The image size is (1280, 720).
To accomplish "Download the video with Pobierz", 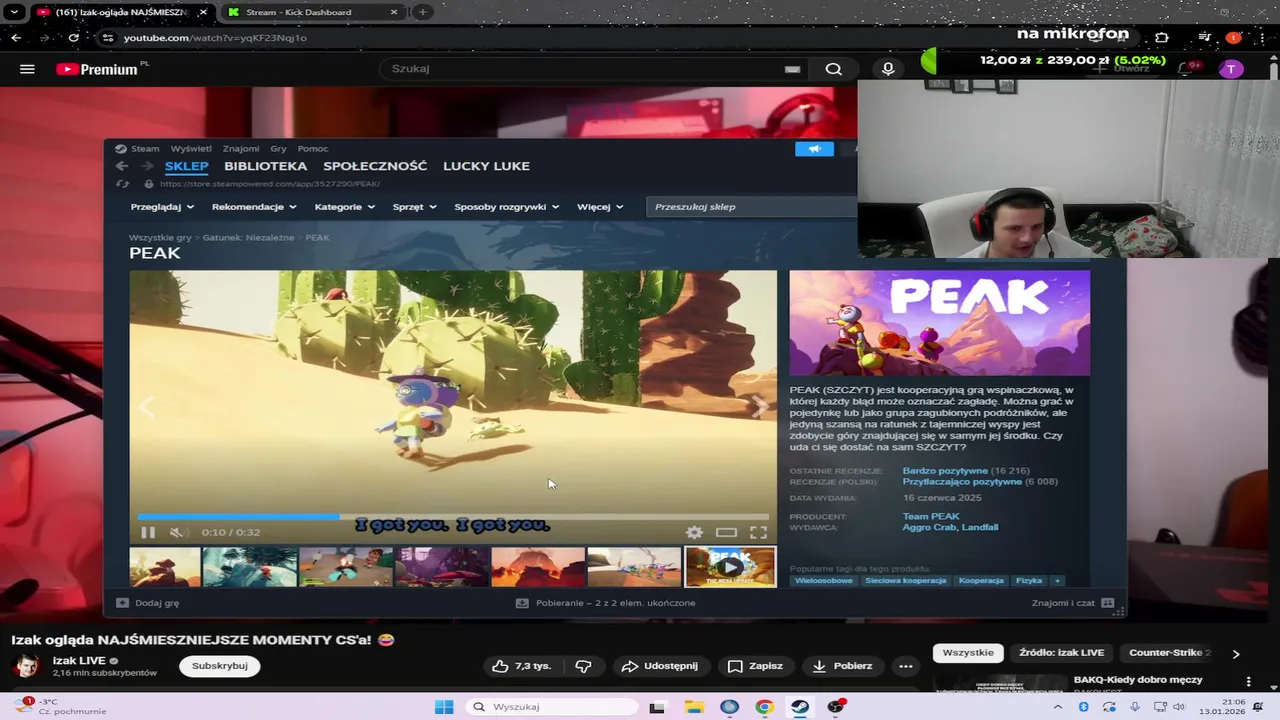I will click(x=842, y=666).
